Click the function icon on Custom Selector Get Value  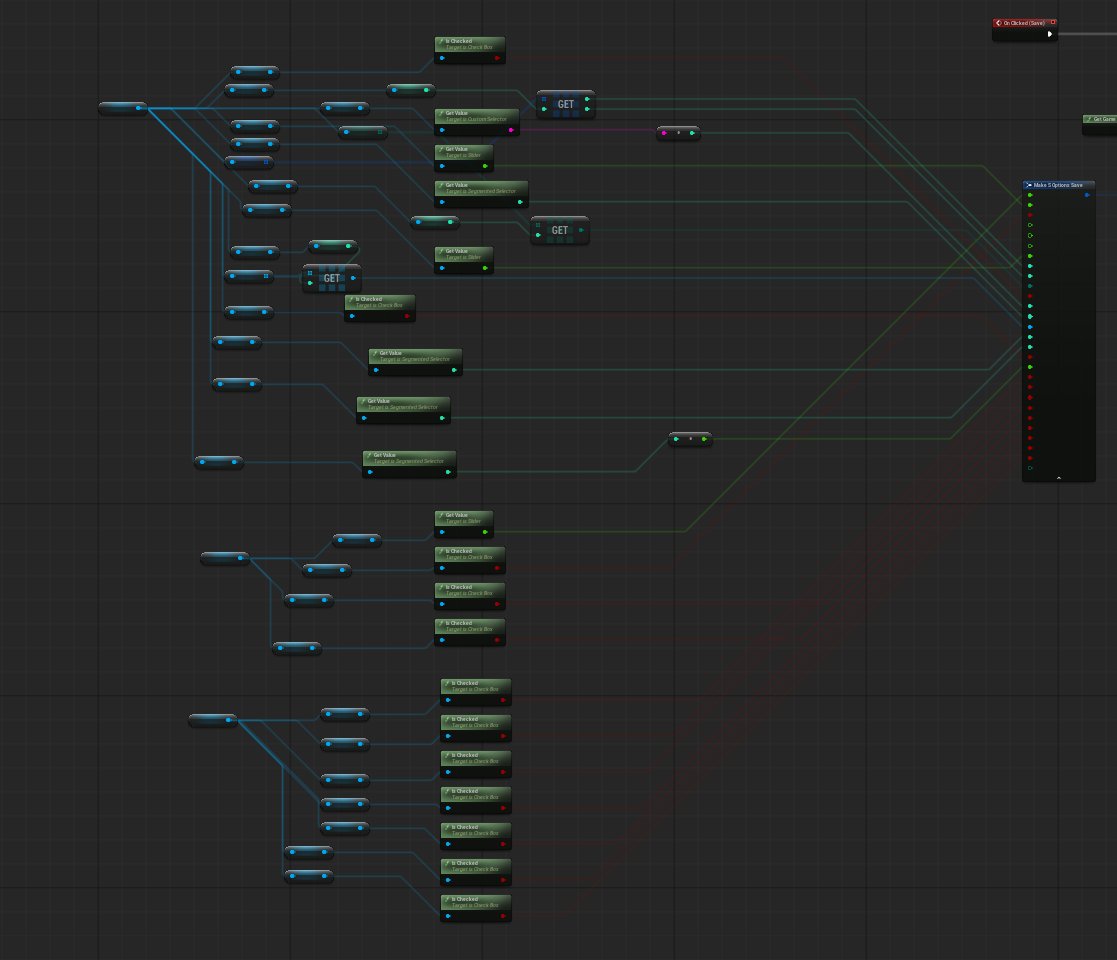pyautogui.click(x=442, y=113)
